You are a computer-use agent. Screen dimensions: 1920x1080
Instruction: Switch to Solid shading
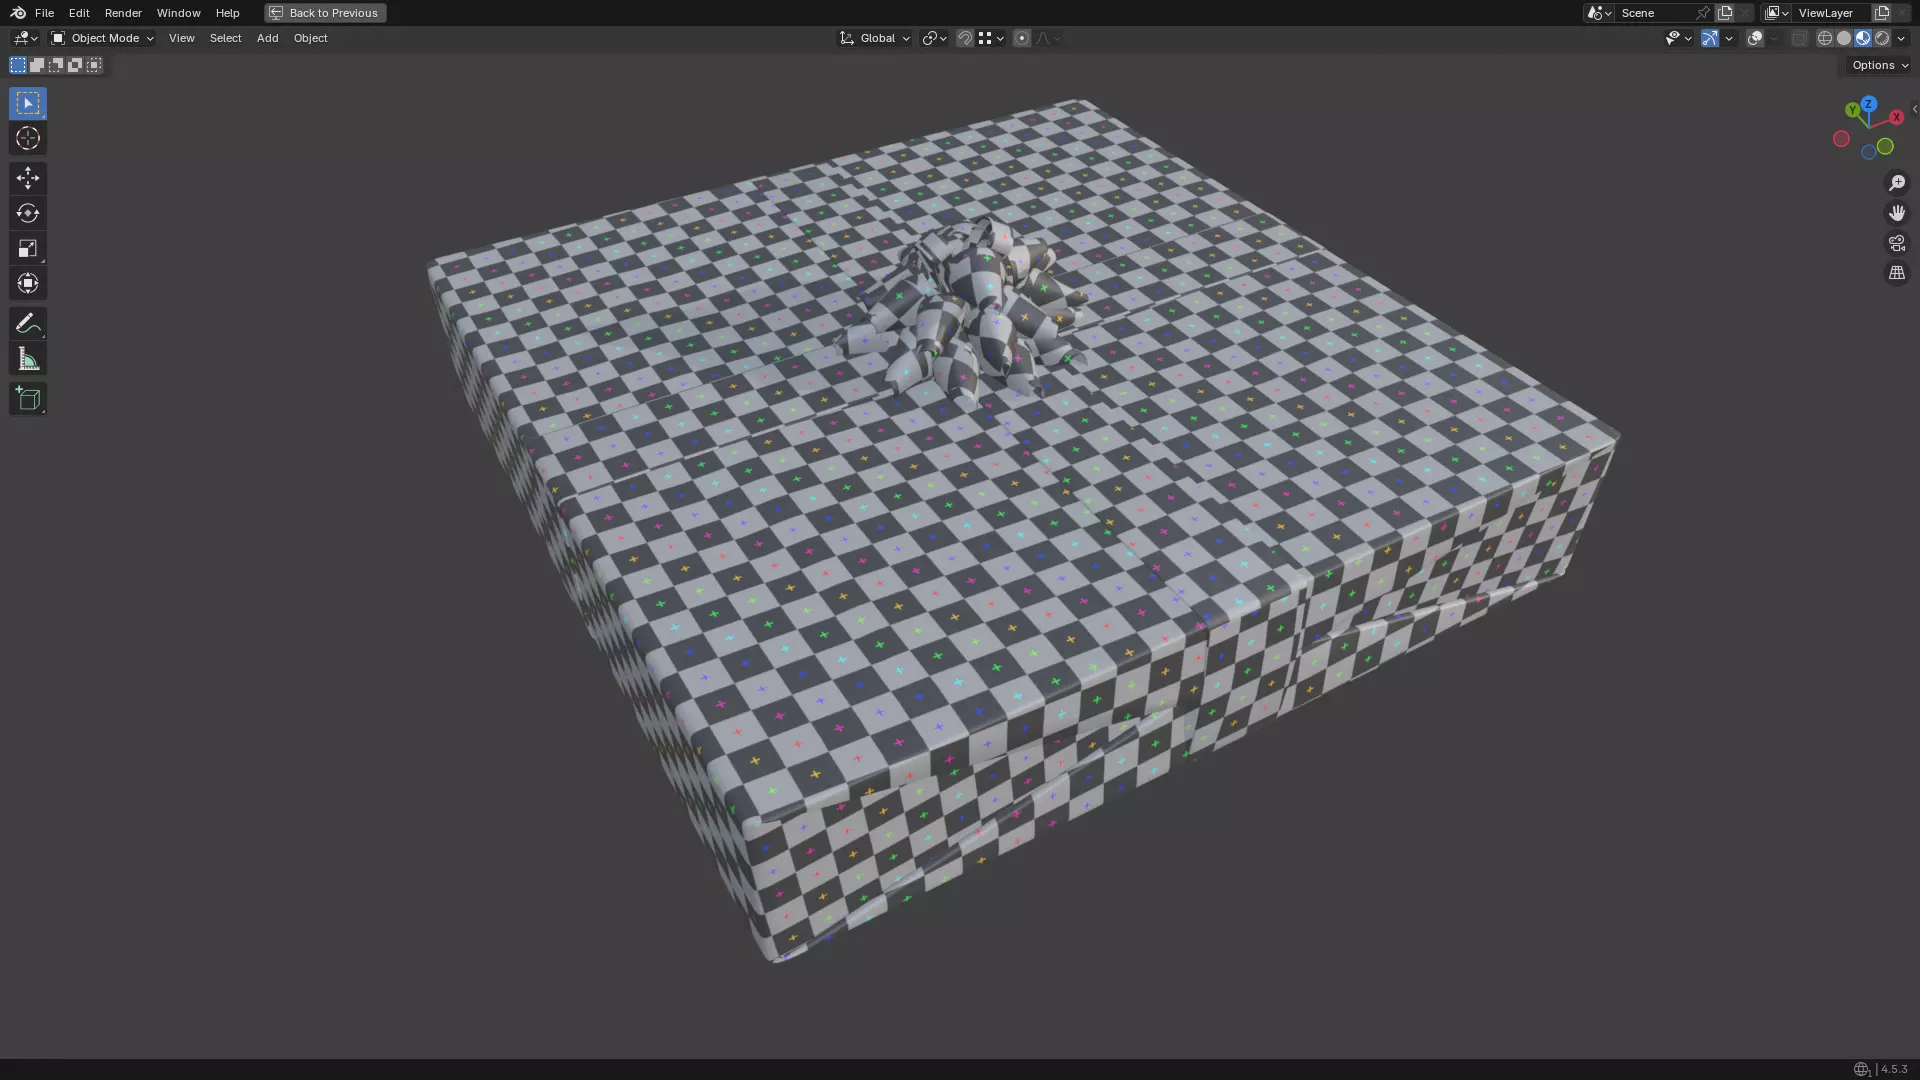1844,38
